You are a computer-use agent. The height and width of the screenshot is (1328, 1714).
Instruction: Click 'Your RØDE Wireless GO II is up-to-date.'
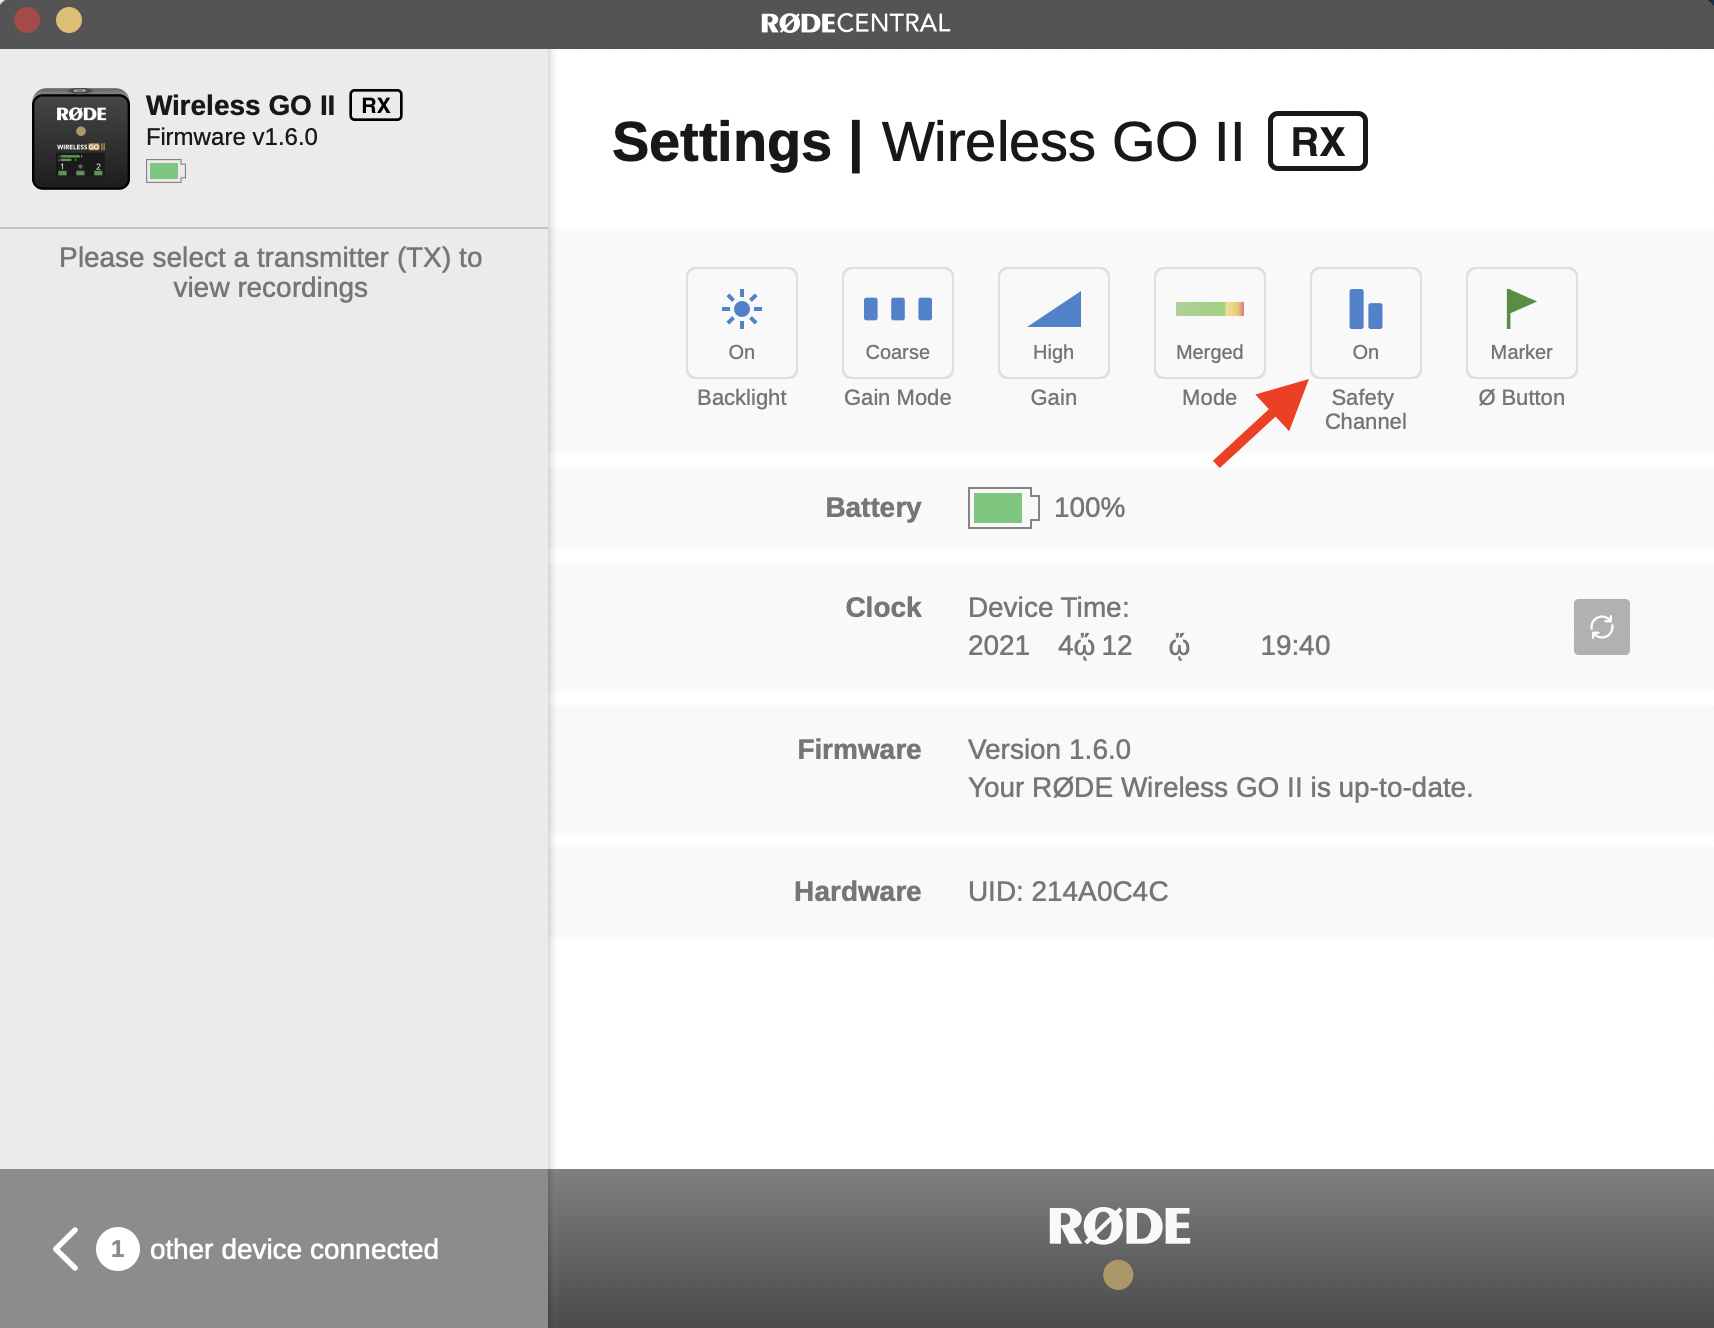click(x=1220, y=788)
